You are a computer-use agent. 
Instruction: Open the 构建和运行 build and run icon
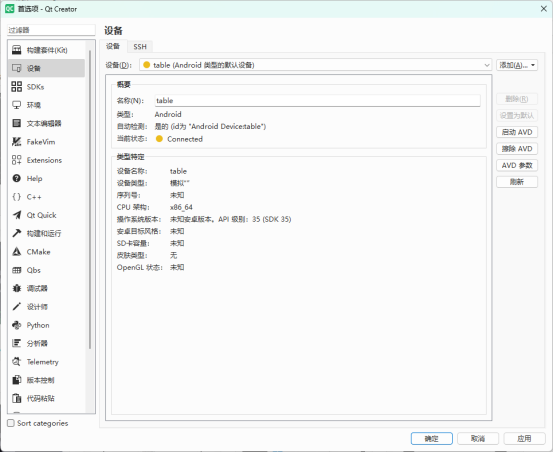[17, 233]
